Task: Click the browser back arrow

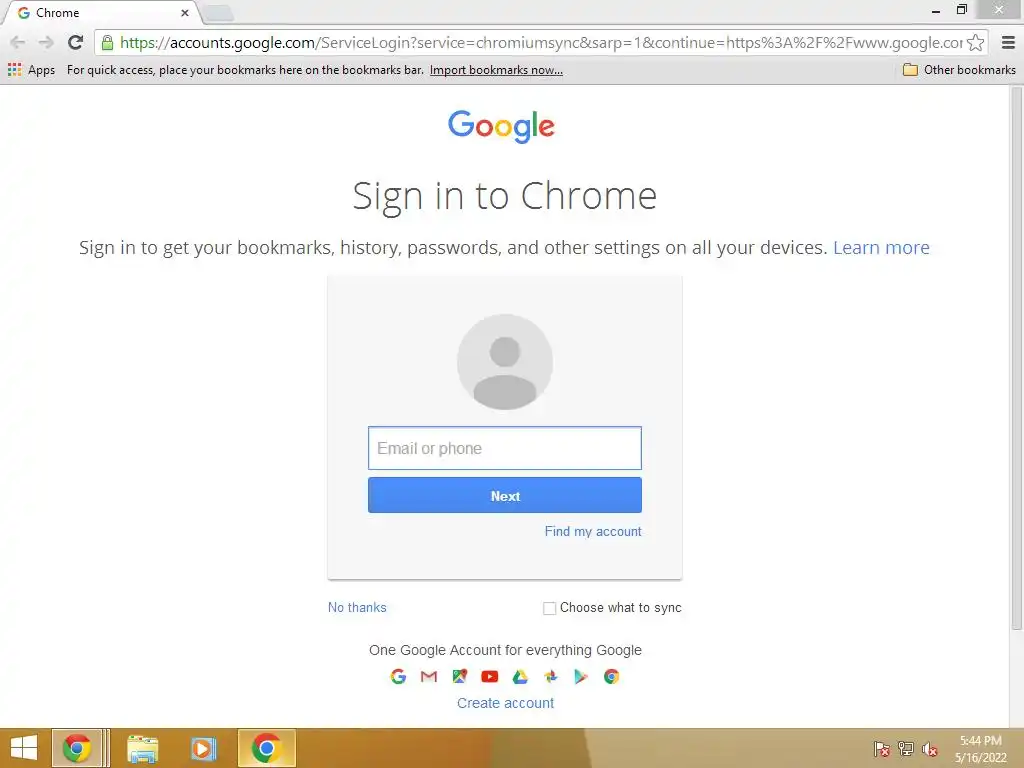Action: point(18,42)
